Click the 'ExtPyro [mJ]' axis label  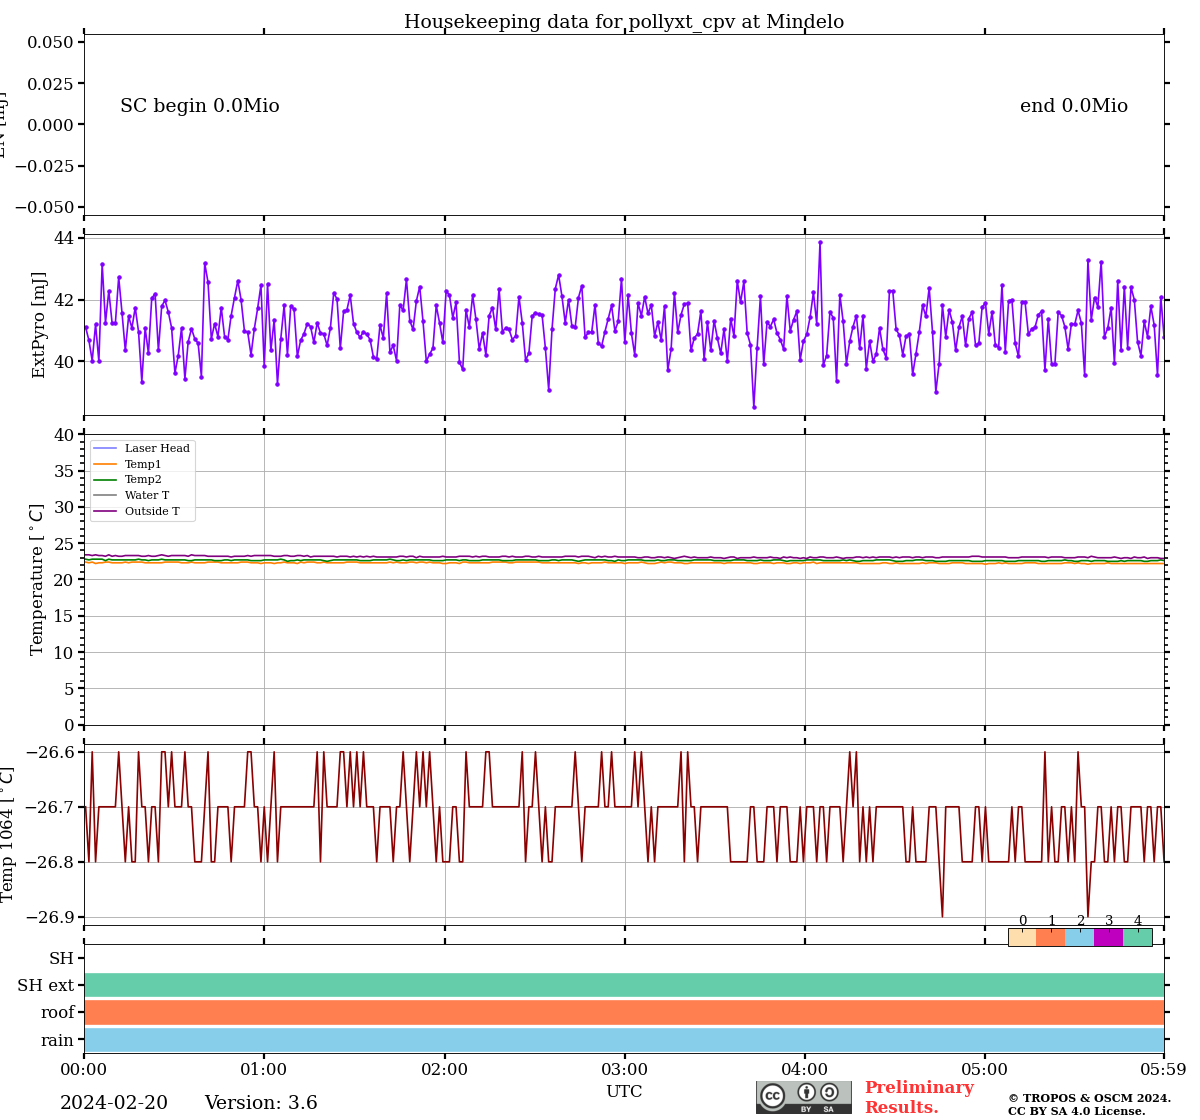(39, 324)
